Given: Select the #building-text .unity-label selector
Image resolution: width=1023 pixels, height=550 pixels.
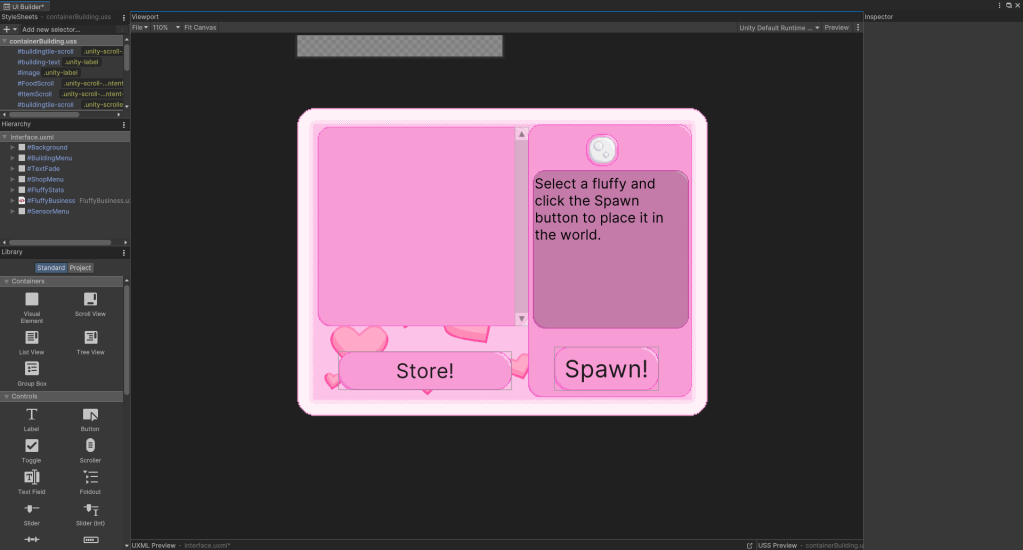Looking at the screenshot, I should pos(58,62).
